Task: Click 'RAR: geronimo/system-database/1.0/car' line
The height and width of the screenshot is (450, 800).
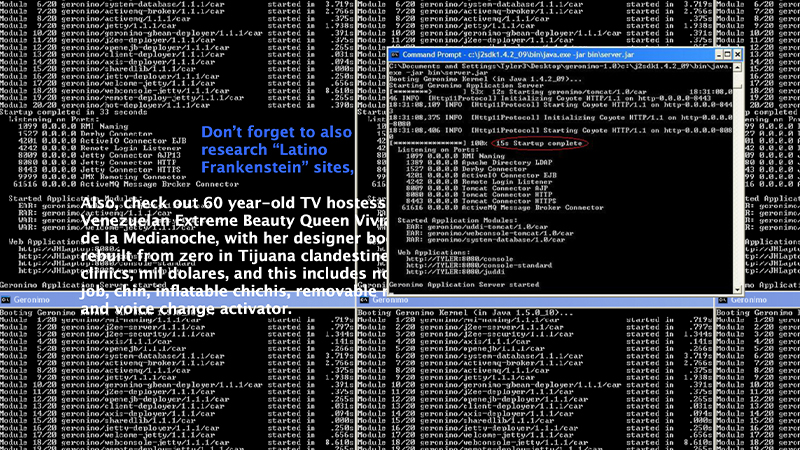Action: (x=486, y=240)
